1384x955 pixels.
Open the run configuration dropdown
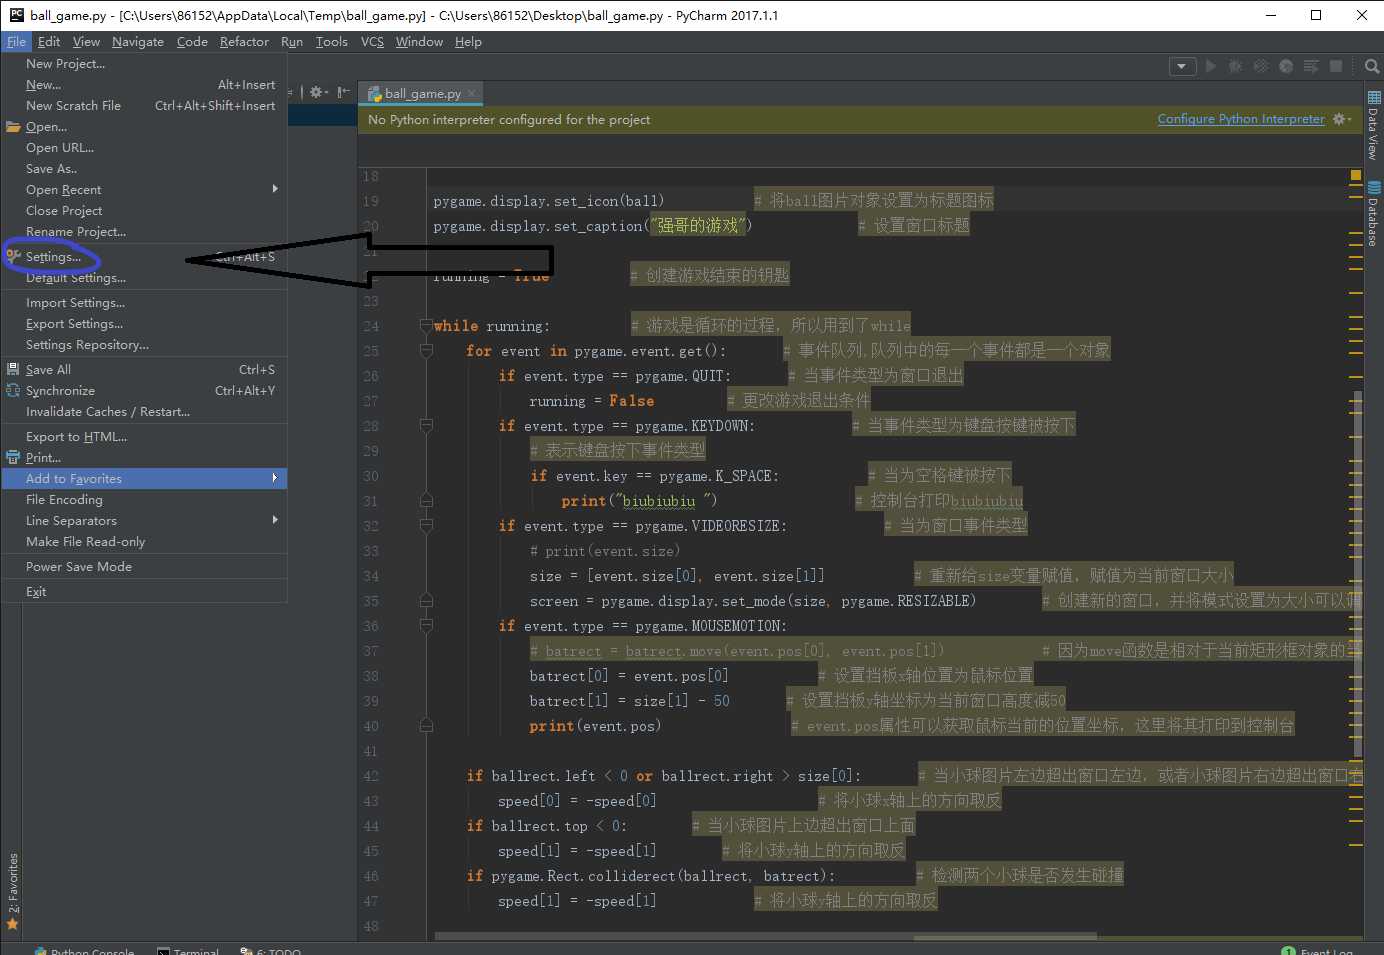point(1182,66)
